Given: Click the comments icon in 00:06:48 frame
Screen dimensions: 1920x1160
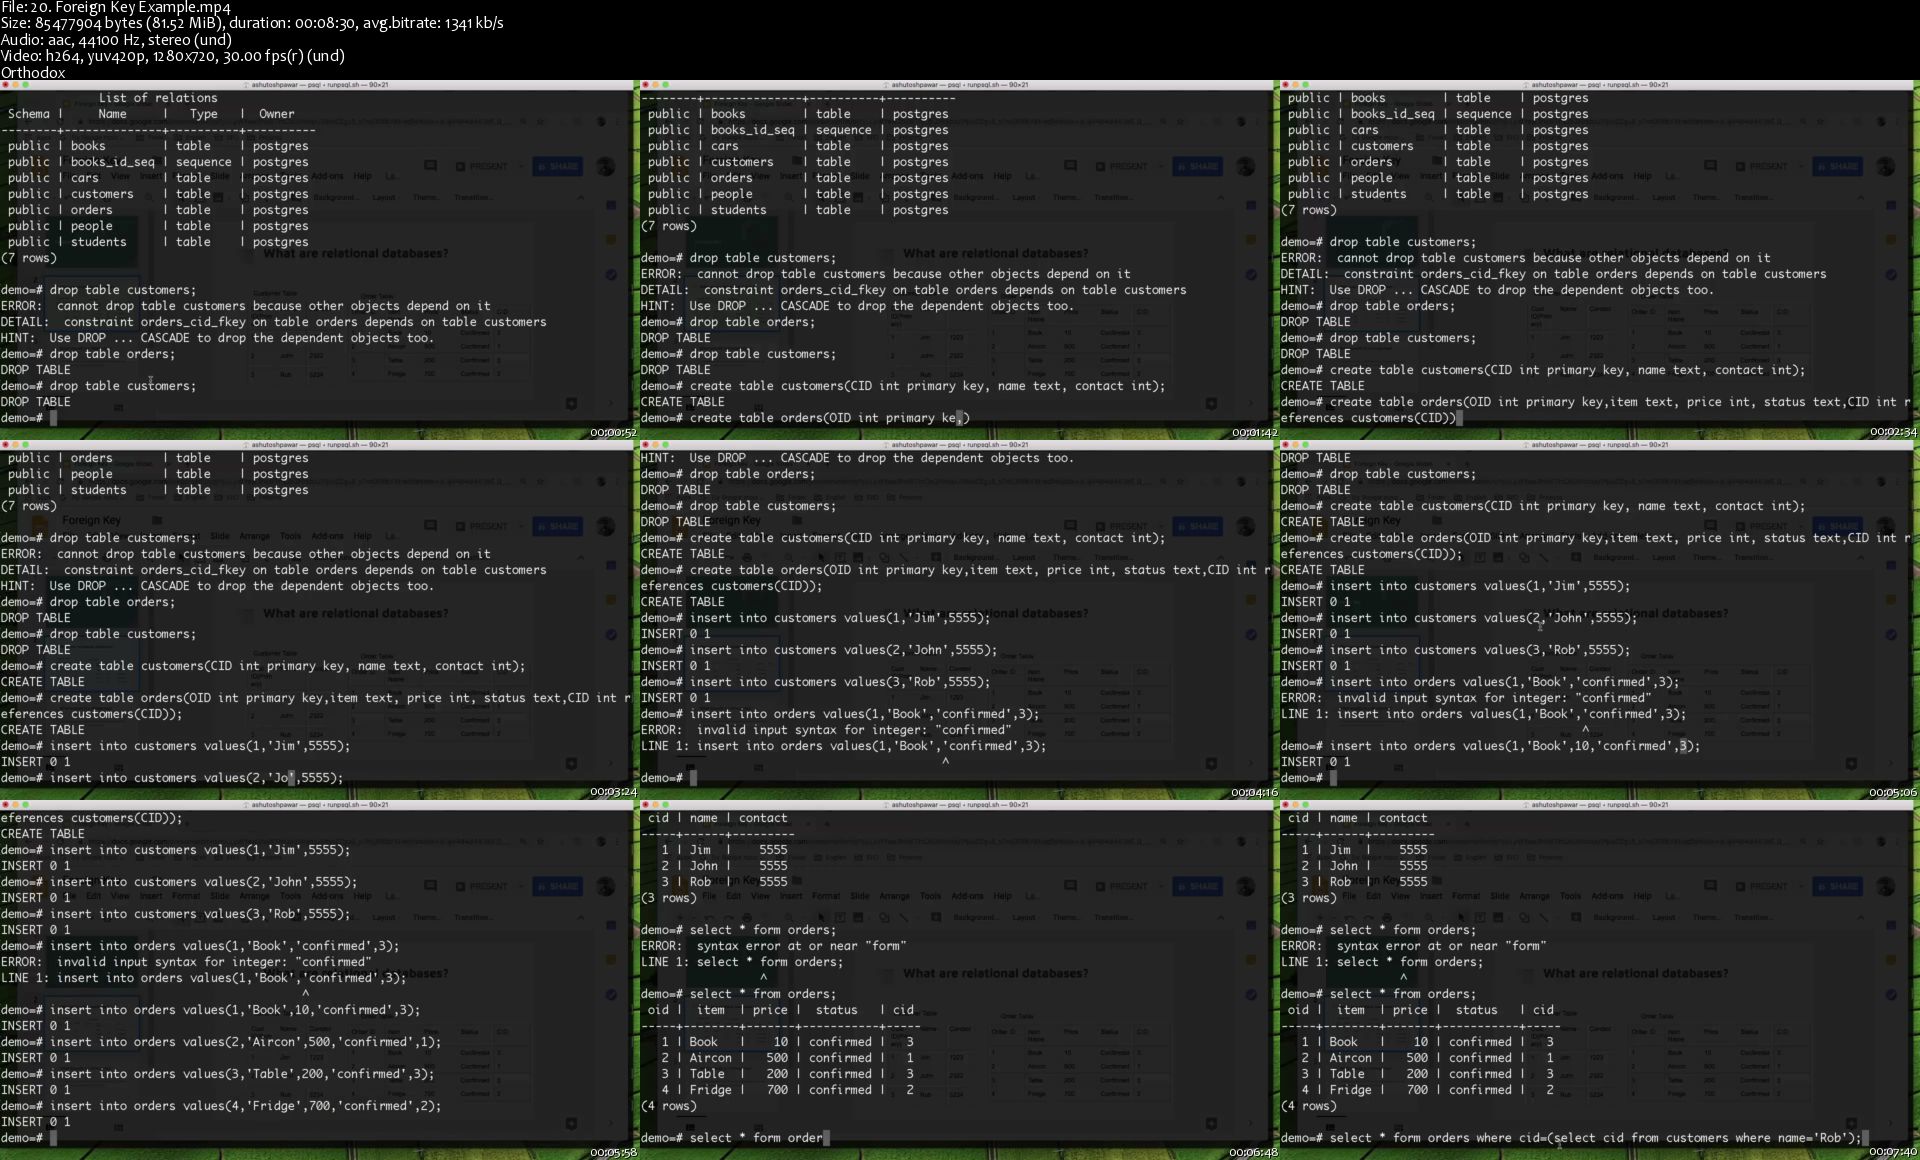Looking at the screenshot, I should pyautogui.click(x=1070, y=886).
